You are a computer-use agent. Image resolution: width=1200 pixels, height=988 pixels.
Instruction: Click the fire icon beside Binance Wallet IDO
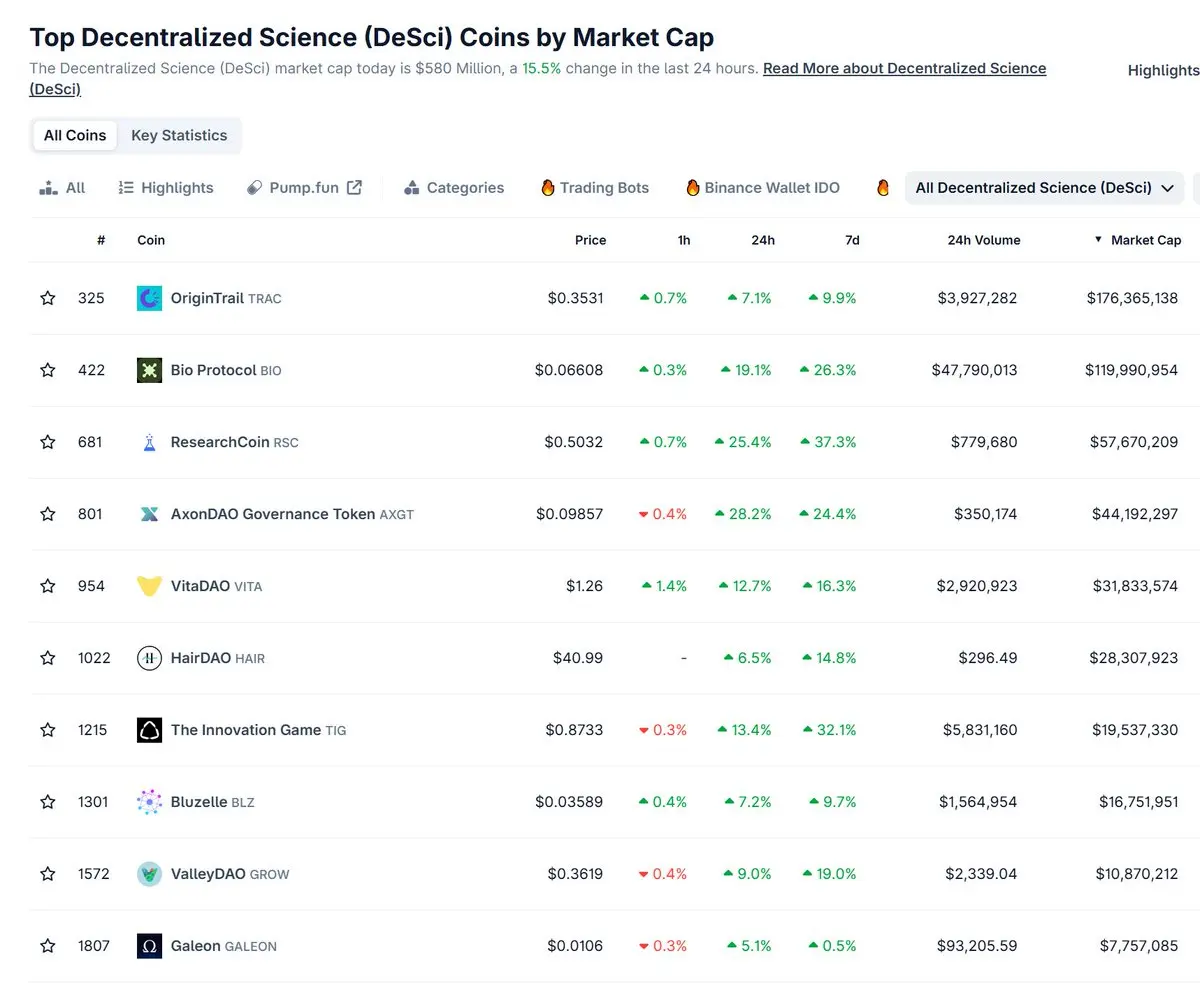pyautogui.click(x=692, y=187)
